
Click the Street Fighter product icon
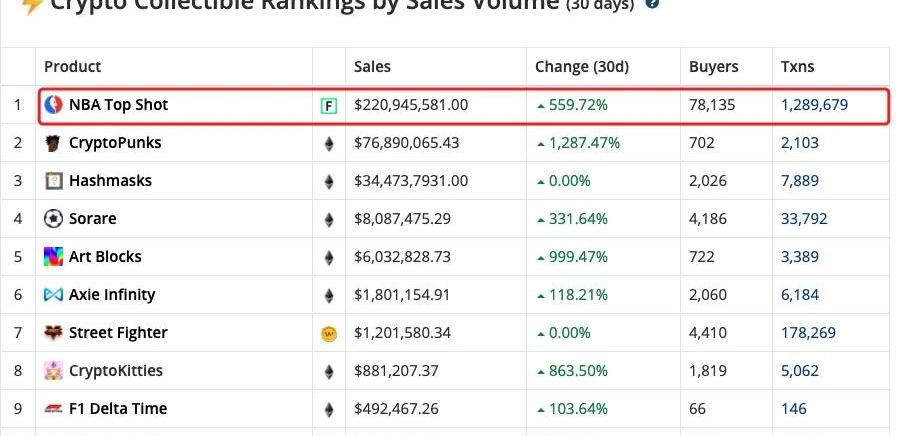(x=53, y=332)
